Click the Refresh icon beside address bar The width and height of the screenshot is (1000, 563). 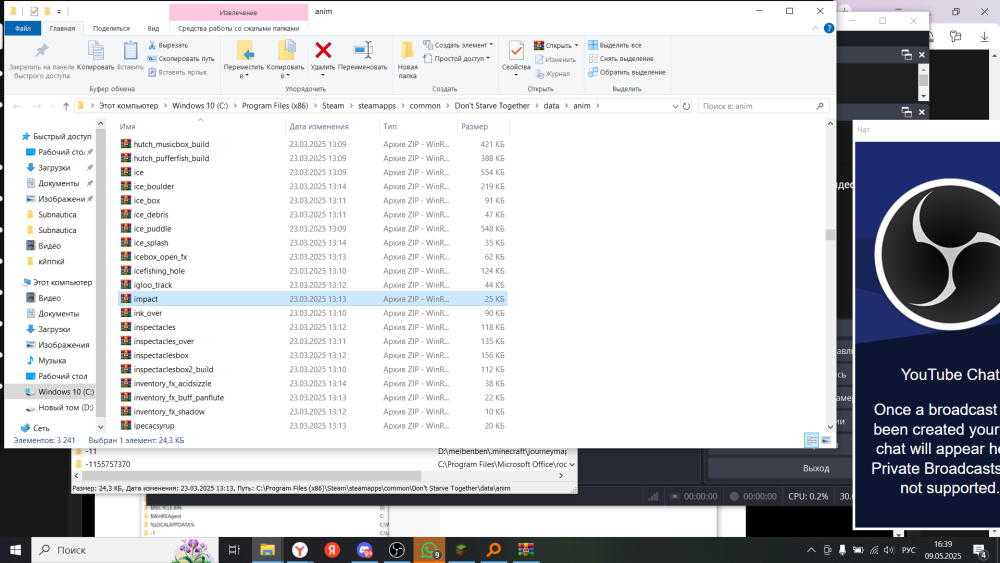tap(686, 106)
